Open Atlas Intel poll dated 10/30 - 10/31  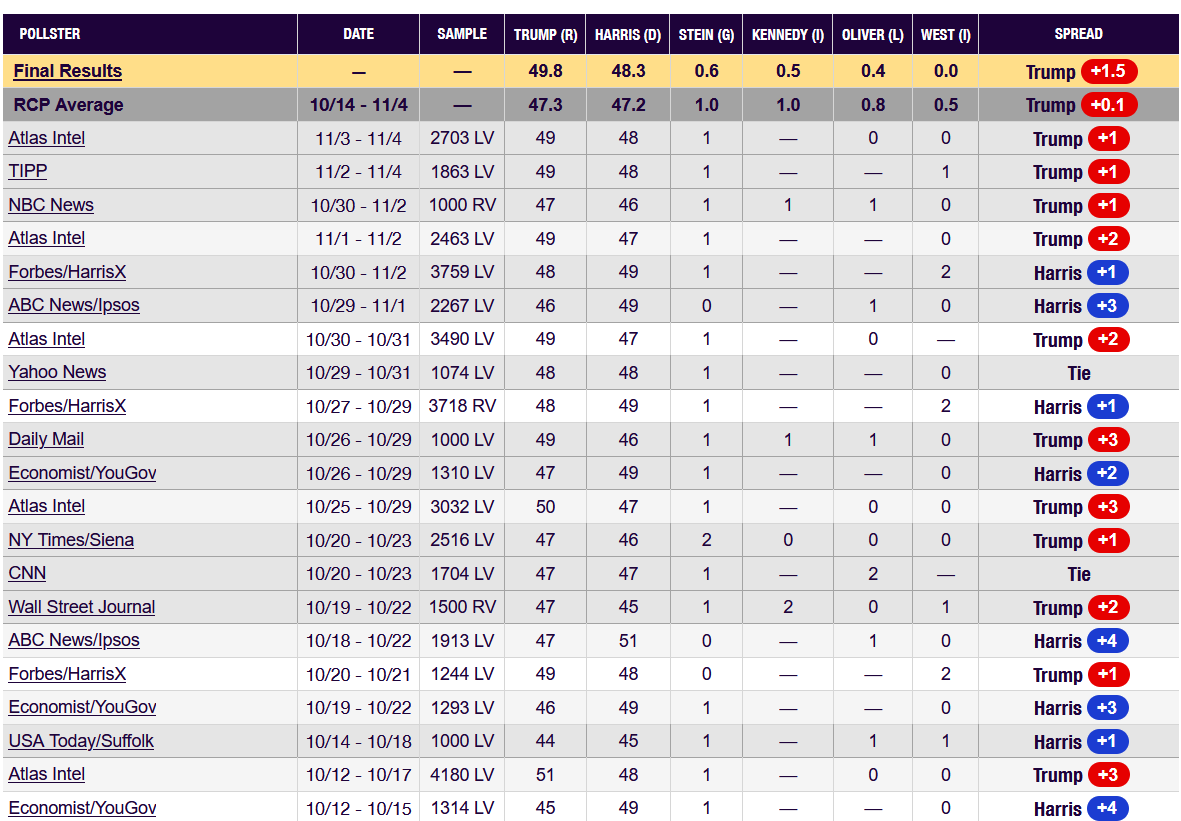pyautogui.click(x=47, y=339)
